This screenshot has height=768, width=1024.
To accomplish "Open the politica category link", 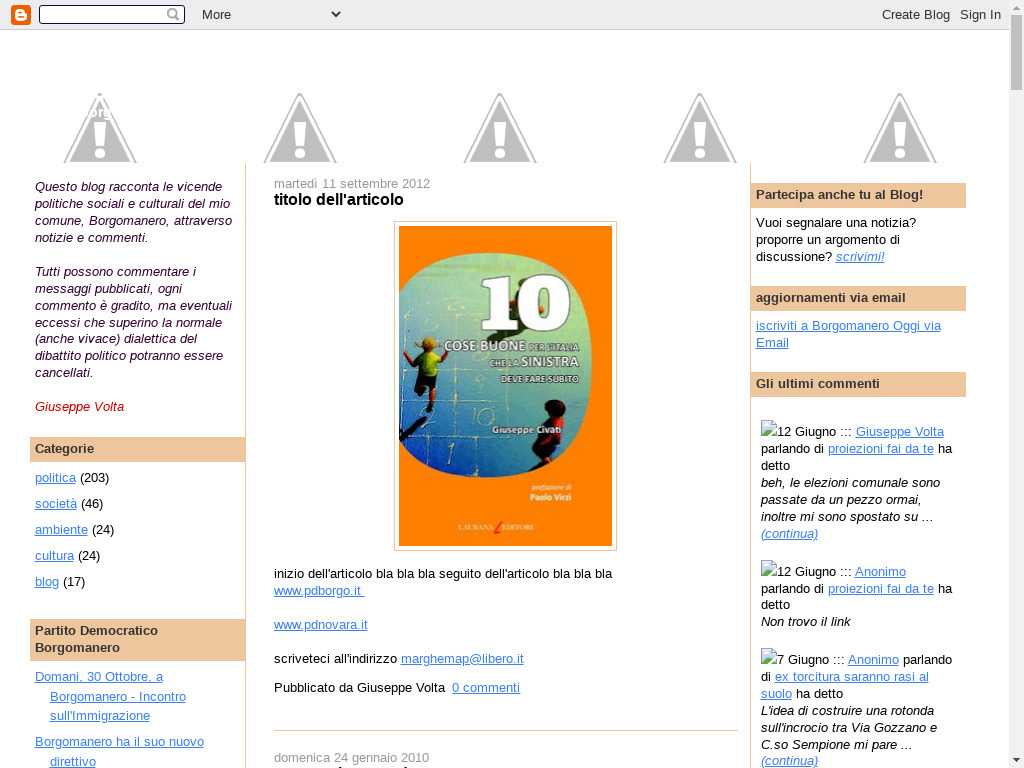I will click(x=55, y=478).
